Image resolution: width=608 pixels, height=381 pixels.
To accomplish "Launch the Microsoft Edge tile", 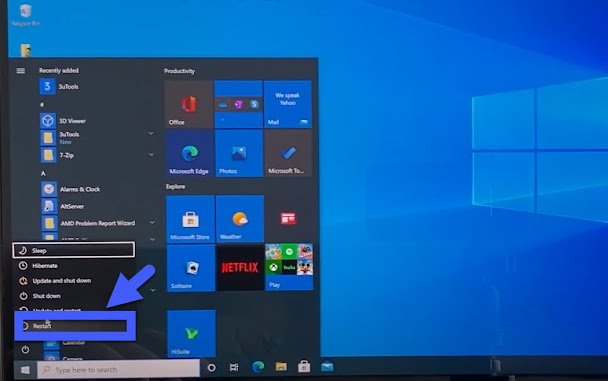I will tap(189, 153).
